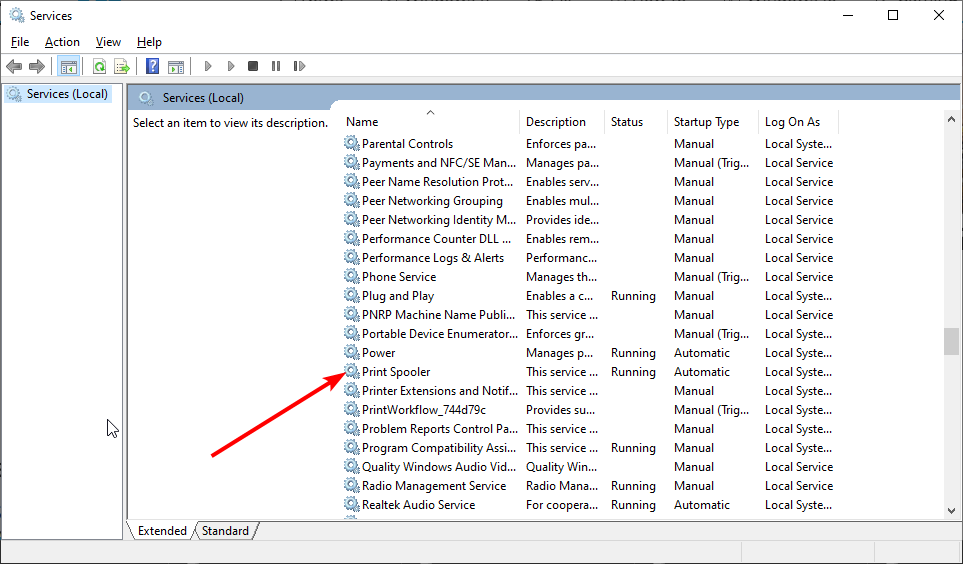Image resolution: width=963 pixels, height=564 pixels.
Task: Toggle Show/Hide Action Pane toolbar icon
Action: click(176, 66)
